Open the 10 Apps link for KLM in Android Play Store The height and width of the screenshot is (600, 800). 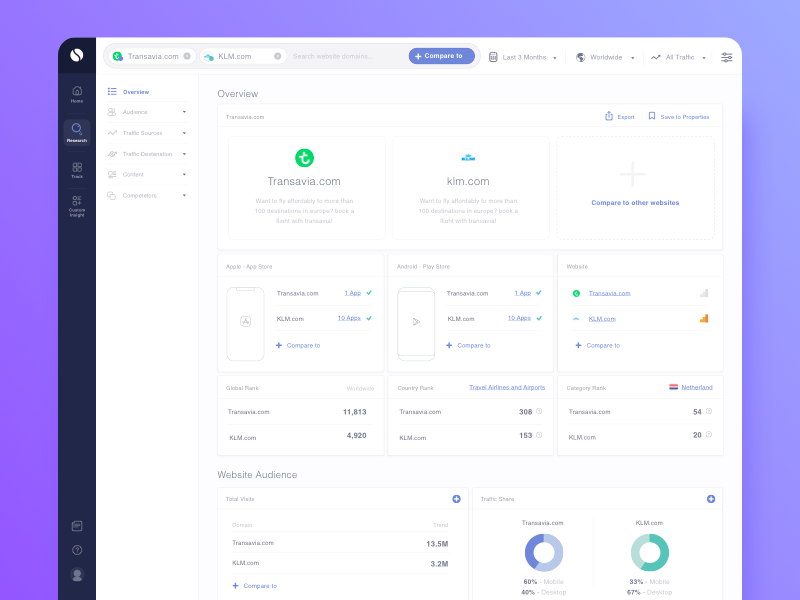pyautogui.click(x=519, y=318)
